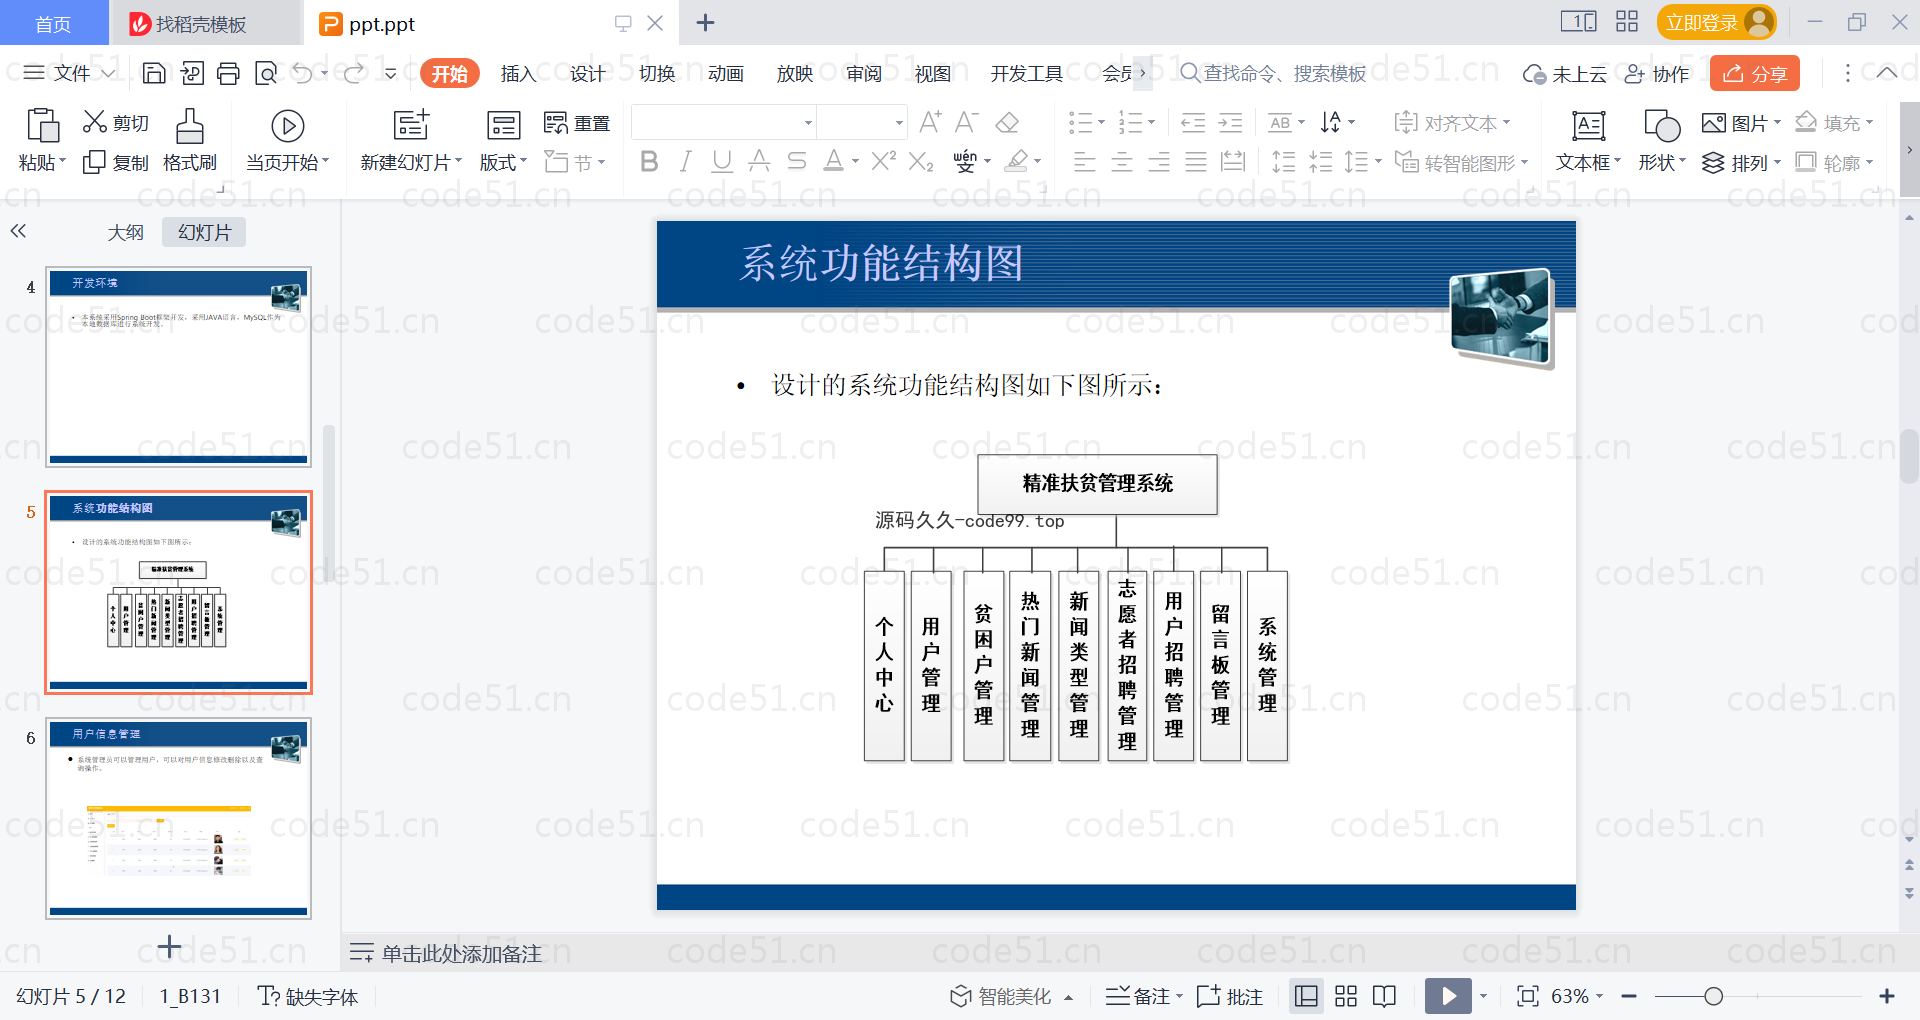1920x1020 pixels.
Task: Open the 设计 ribbon tab
Action: coord(587,73)
